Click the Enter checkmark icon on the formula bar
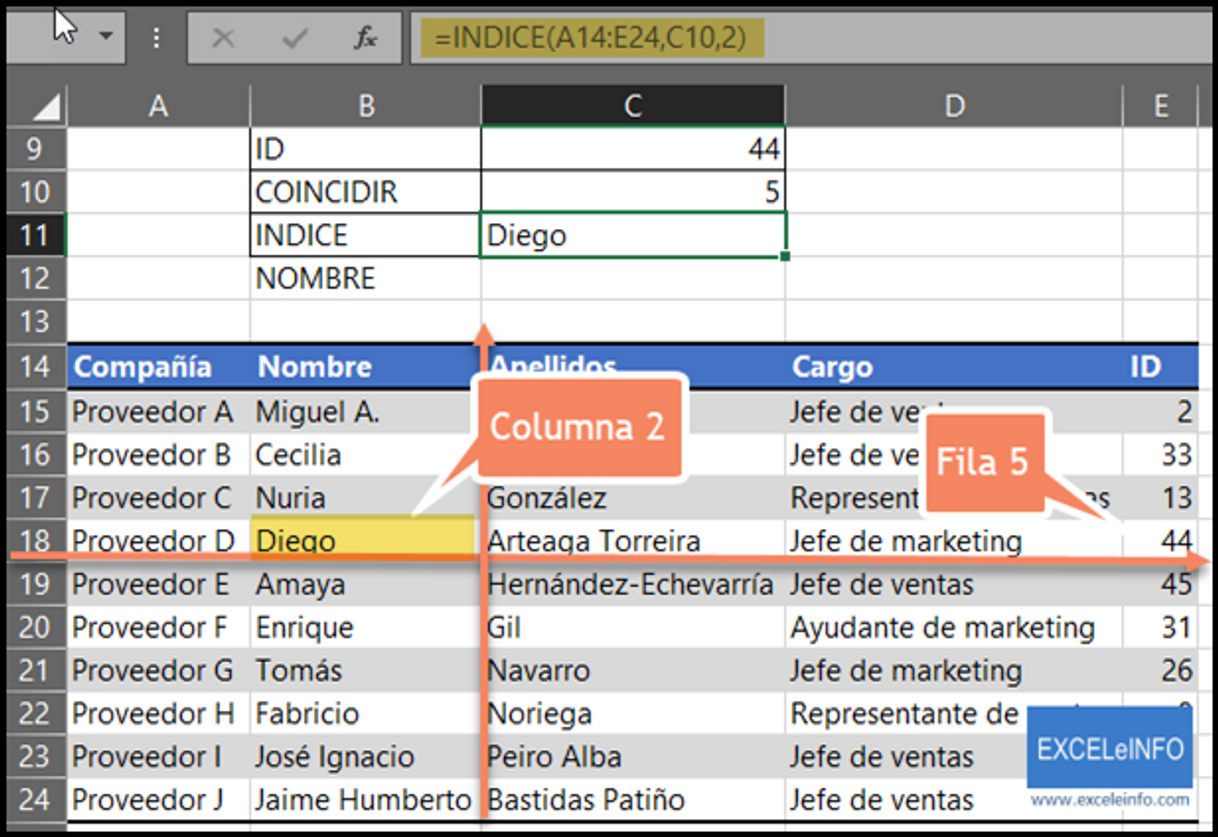 (293, 37)
